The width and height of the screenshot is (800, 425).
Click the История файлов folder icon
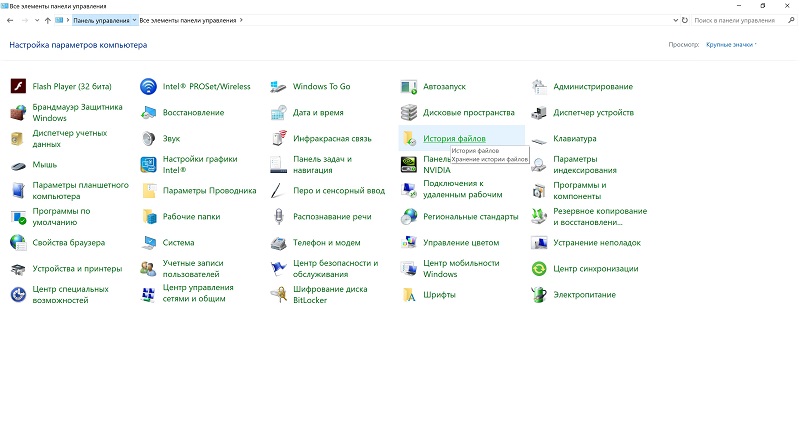click(409, 138)
